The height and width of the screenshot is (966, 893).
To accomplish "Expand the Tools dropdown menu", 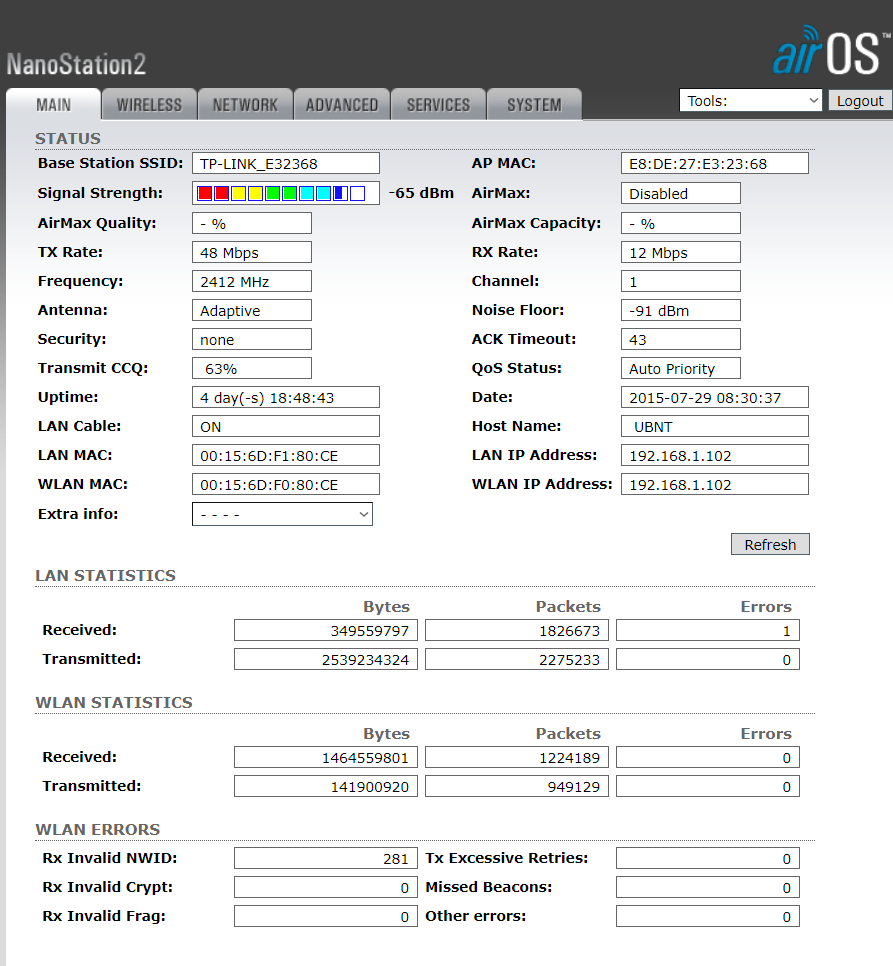I will 751,100.
